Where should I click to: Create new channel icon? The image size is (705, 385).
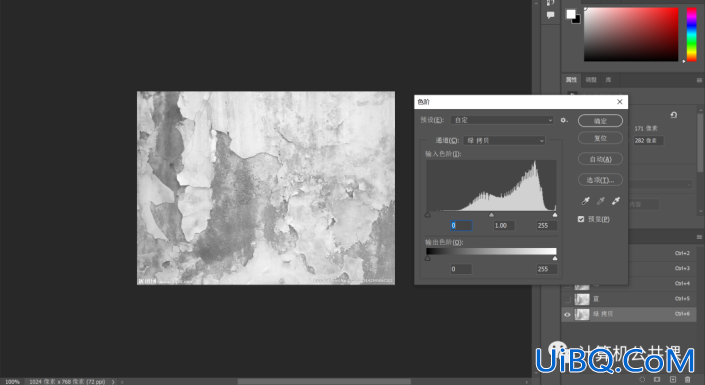[x=673, y=380]
